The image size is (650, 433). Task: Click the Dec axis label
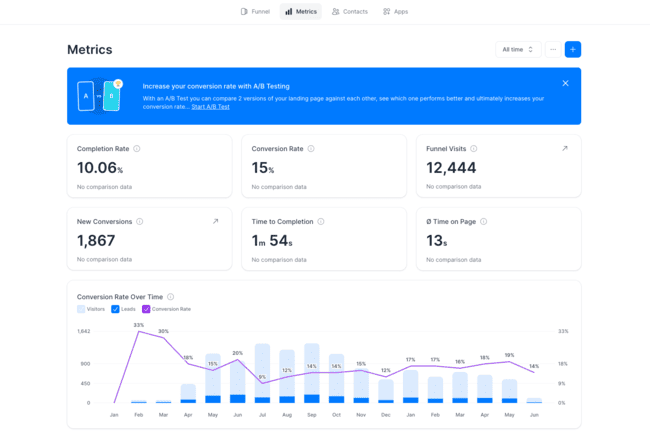coord(386,415)
